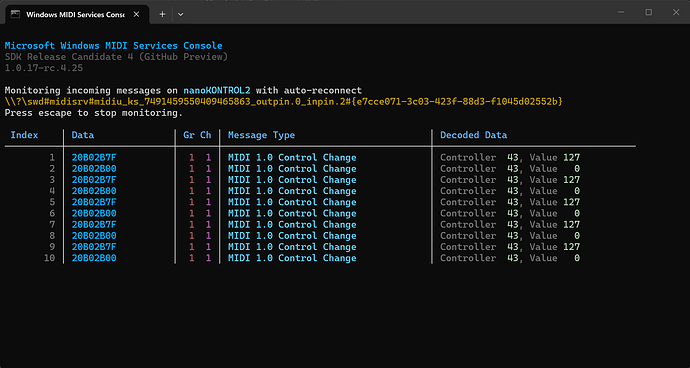
Task: Click decoded Controller 43 Value 127 in row 9
Action: (x=510, y=247)
